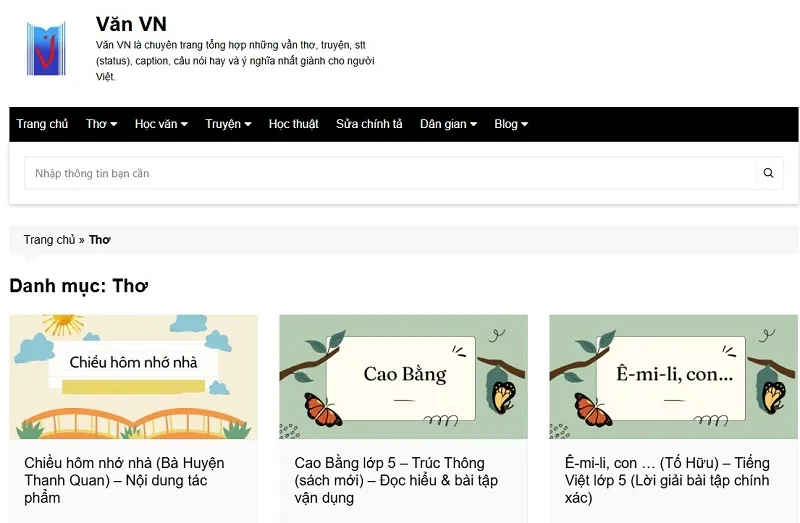Open the Ê-mi-li, con... thumbnail image

673,377
